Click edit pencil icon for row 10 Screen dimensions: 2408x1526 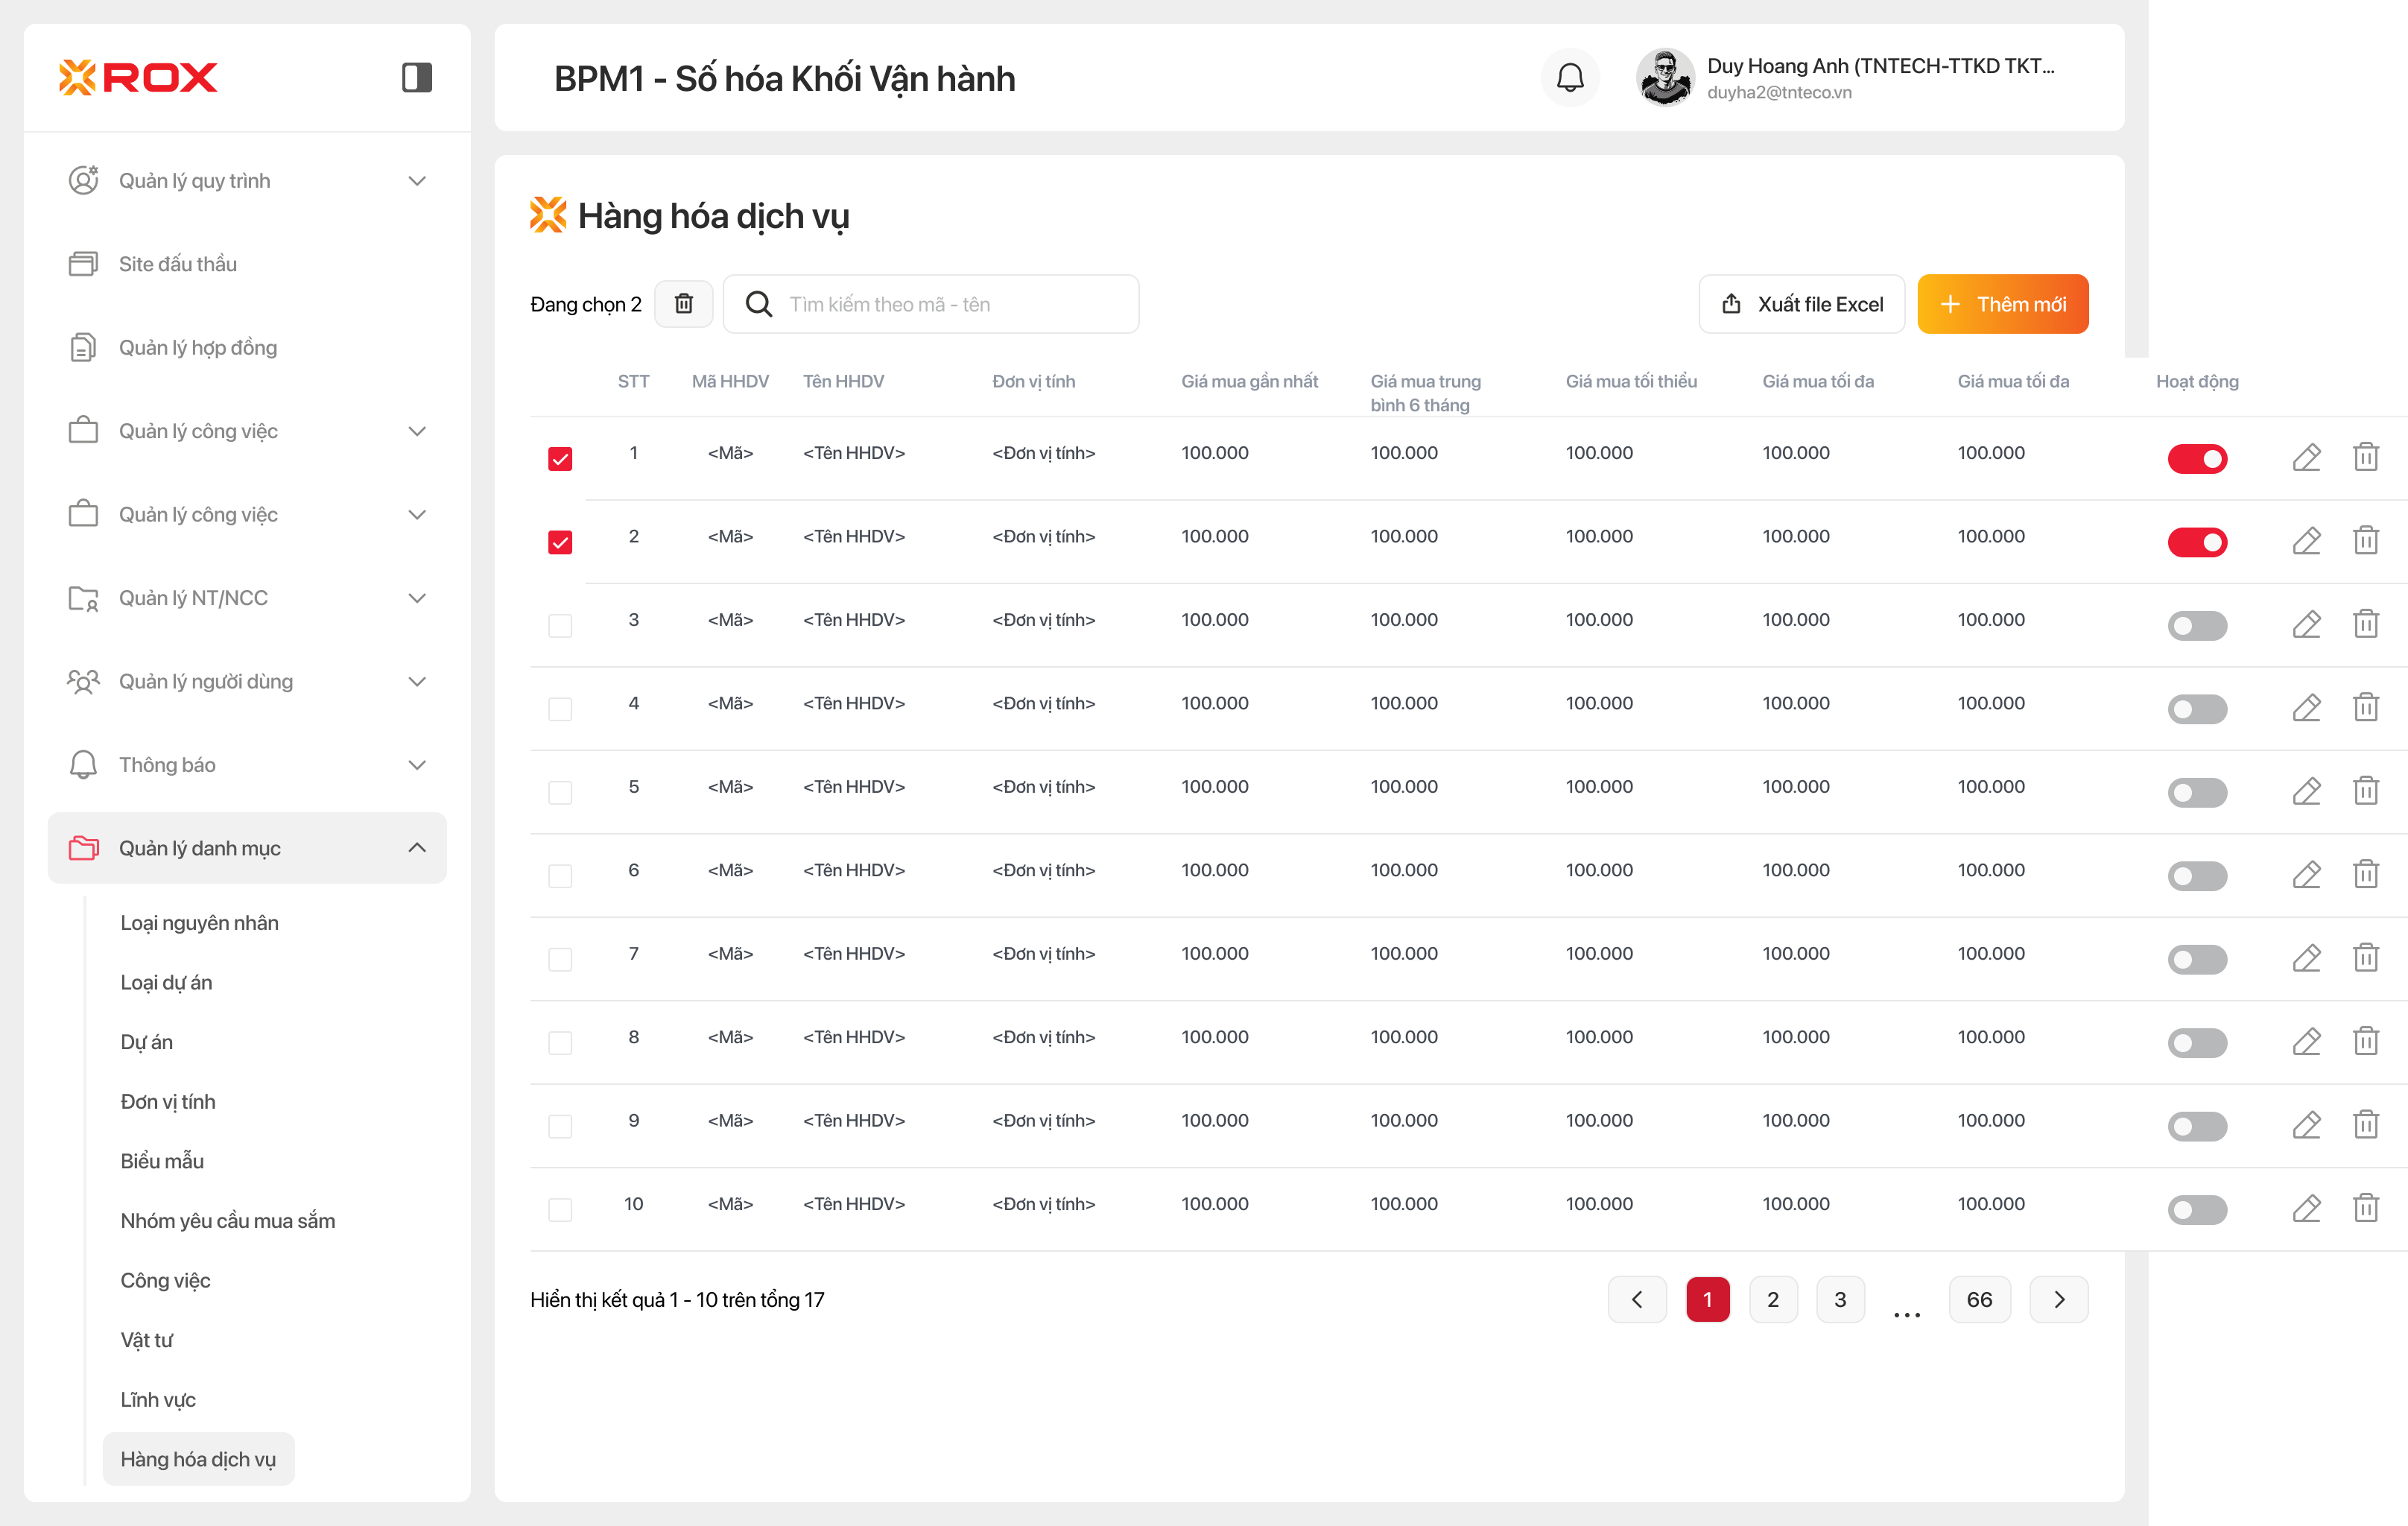tap(2306, 1208)
